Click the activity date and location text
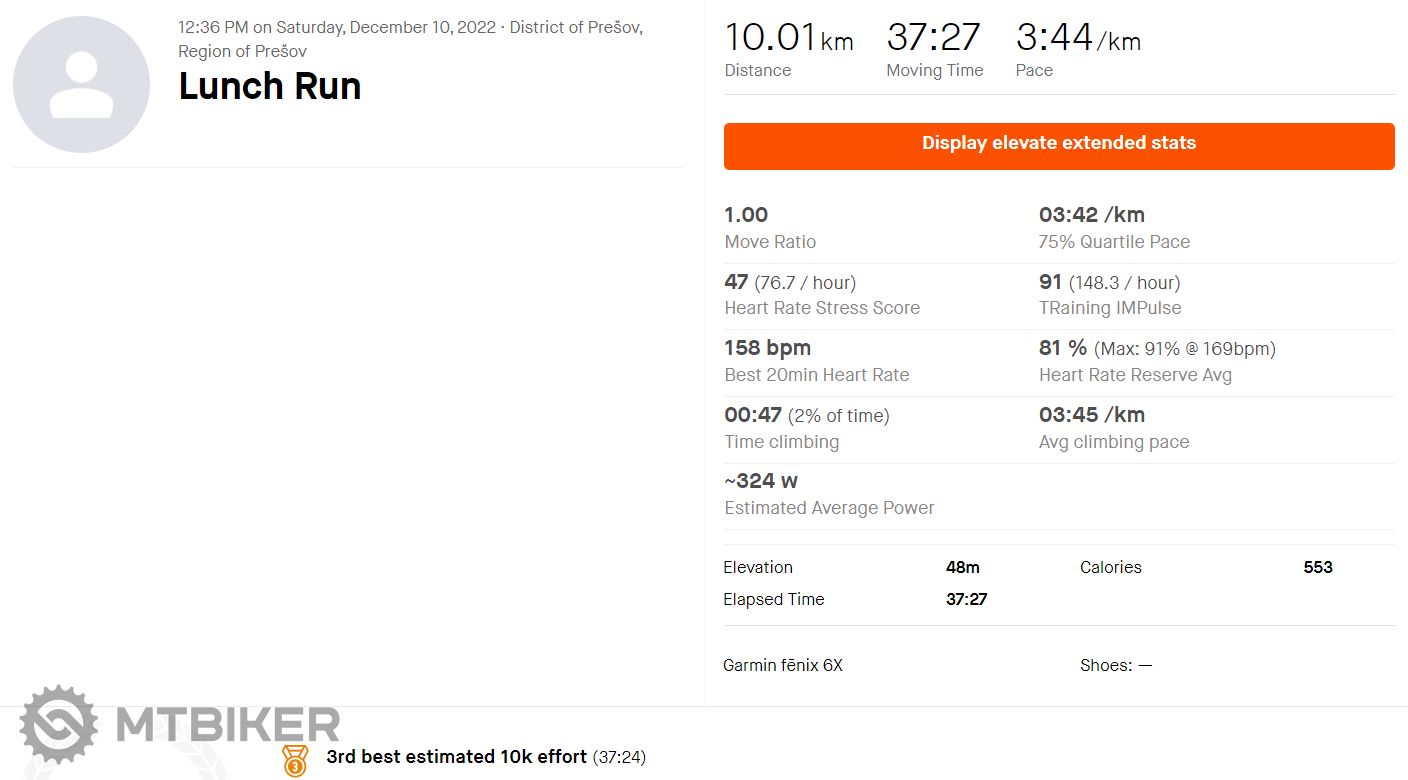The width and height of the screenshot is (1408, 780). point(410,39)
